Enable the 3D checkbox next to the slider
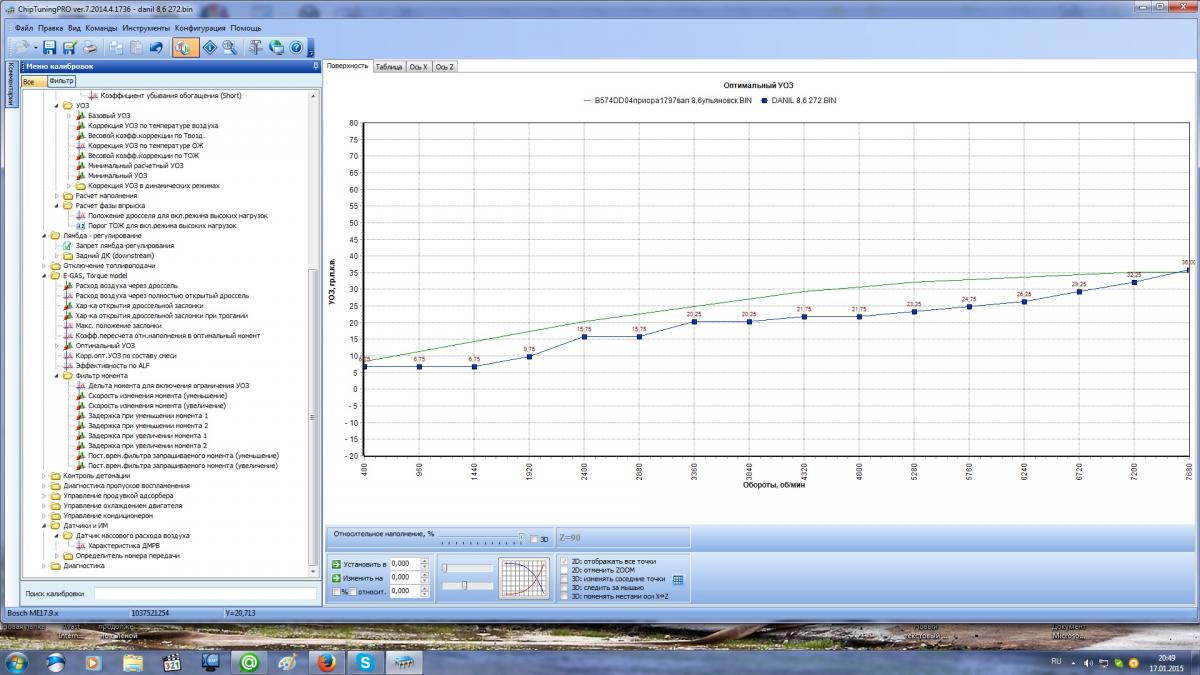 (534, 539)
